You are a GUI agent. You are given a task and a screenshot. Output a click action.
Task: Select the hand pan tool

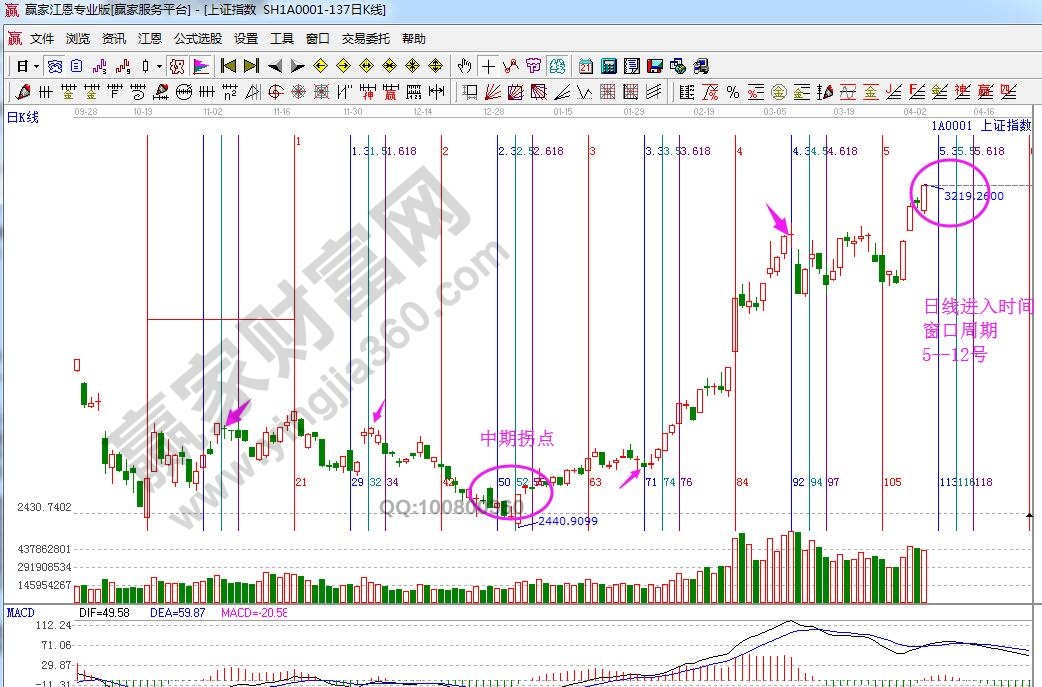(464, 66)
